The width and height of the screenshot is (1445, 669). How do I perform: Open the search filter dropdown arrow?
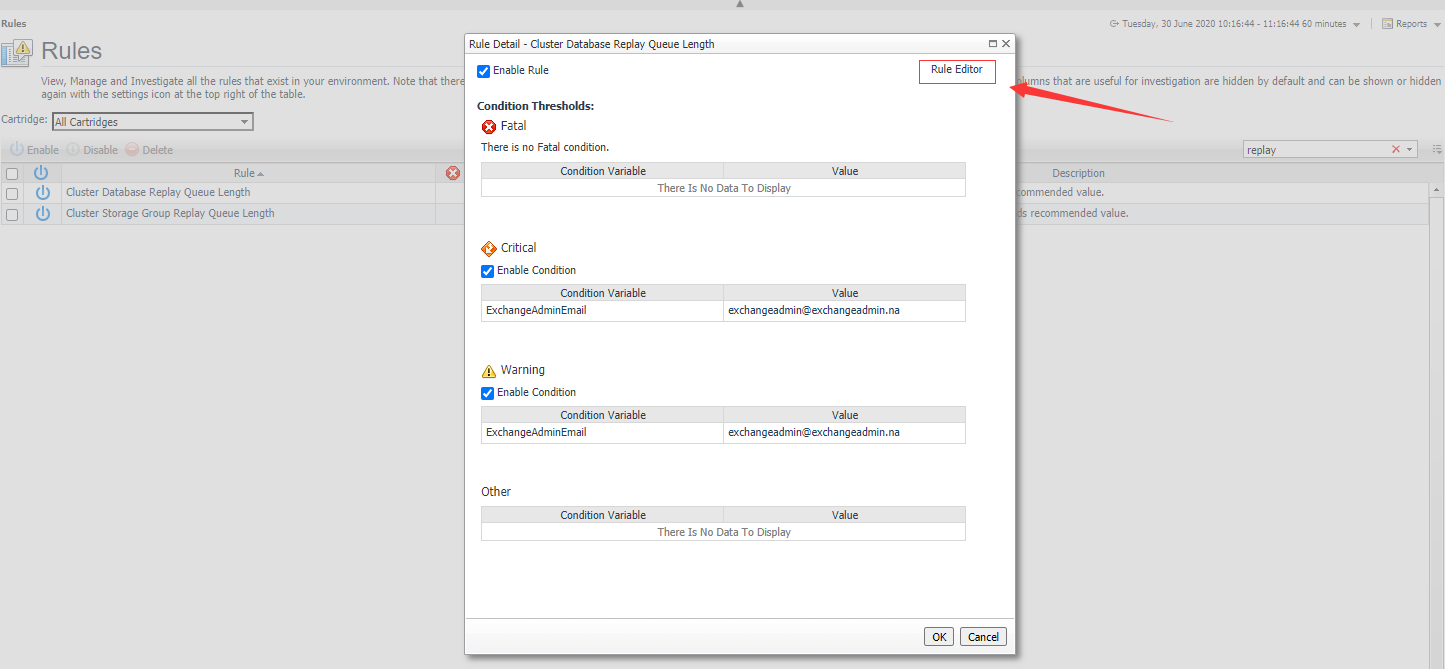(x=1409, y=148)
